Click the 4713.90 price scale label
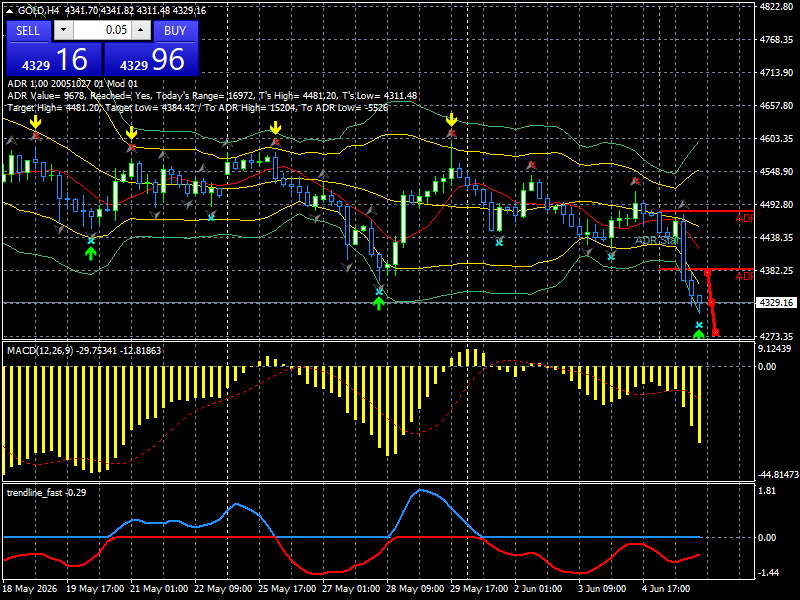 coord(777,72)
